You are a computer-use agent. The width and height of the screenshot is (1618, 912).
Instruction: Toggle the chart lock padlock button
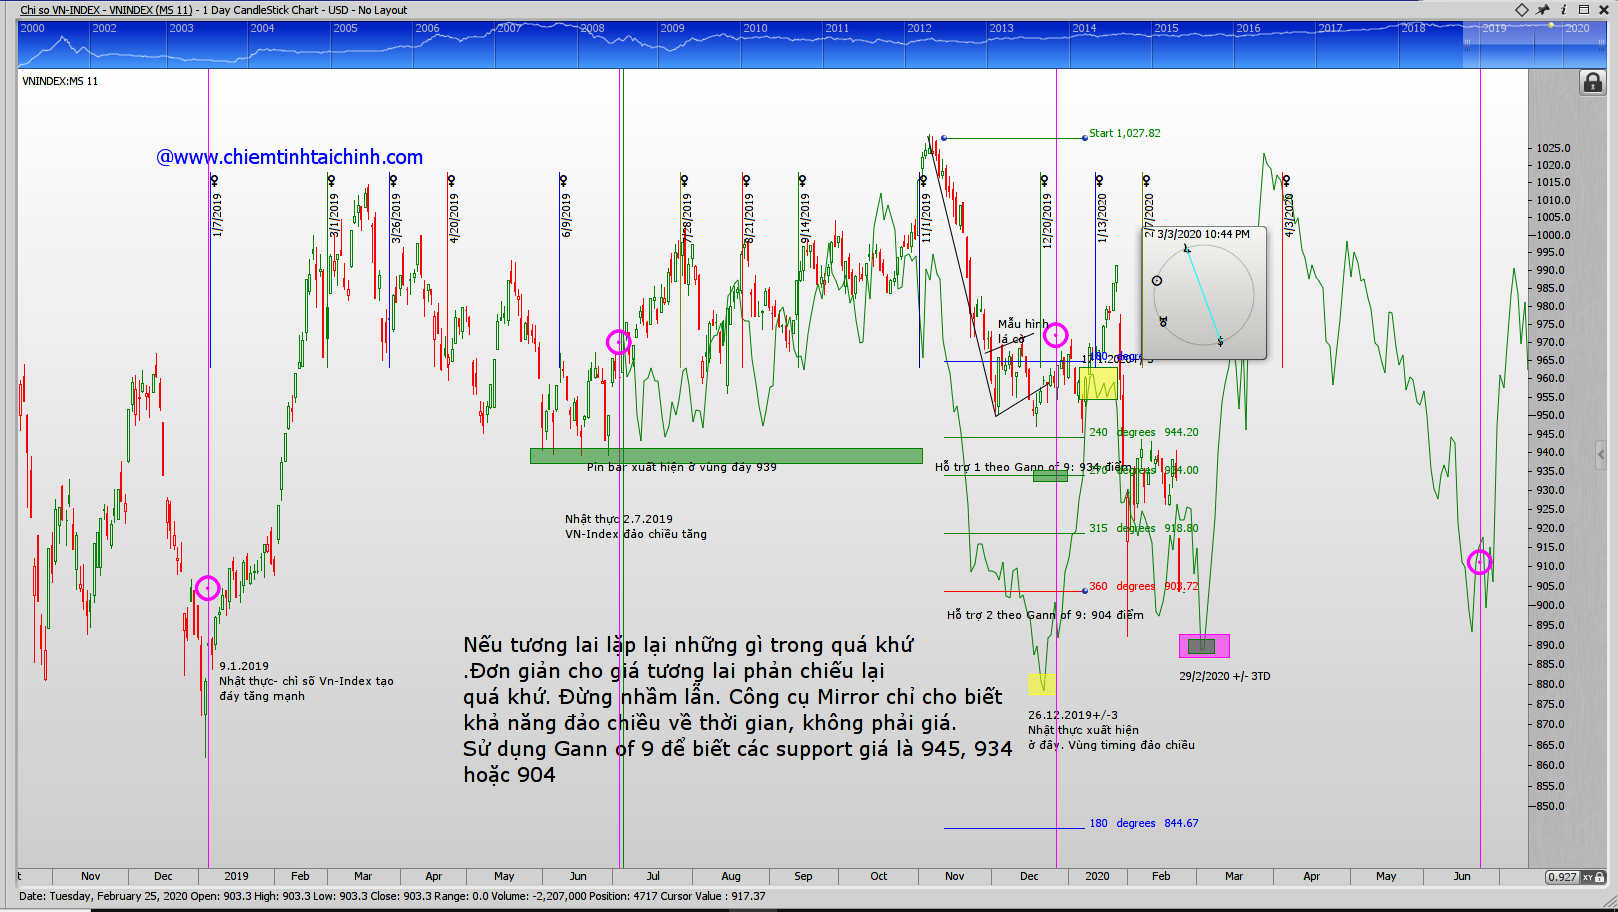coord(1592,83)
